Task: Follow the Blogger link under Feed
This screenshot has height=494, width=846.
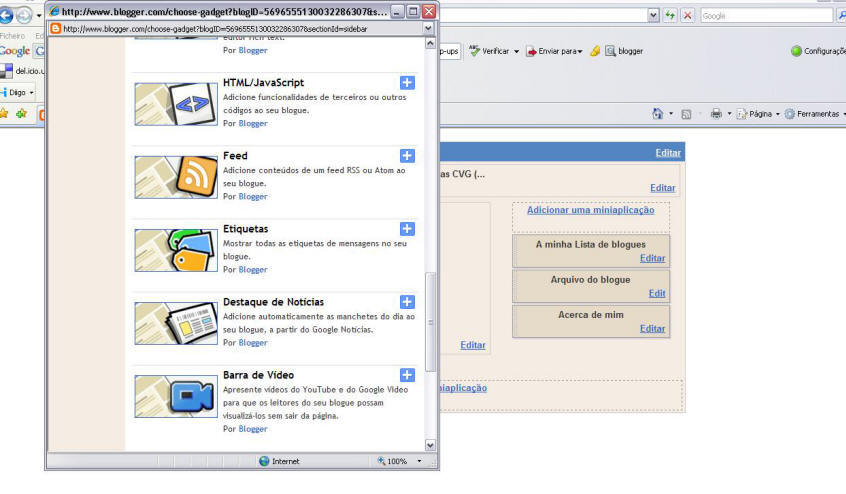Action: 253,196
